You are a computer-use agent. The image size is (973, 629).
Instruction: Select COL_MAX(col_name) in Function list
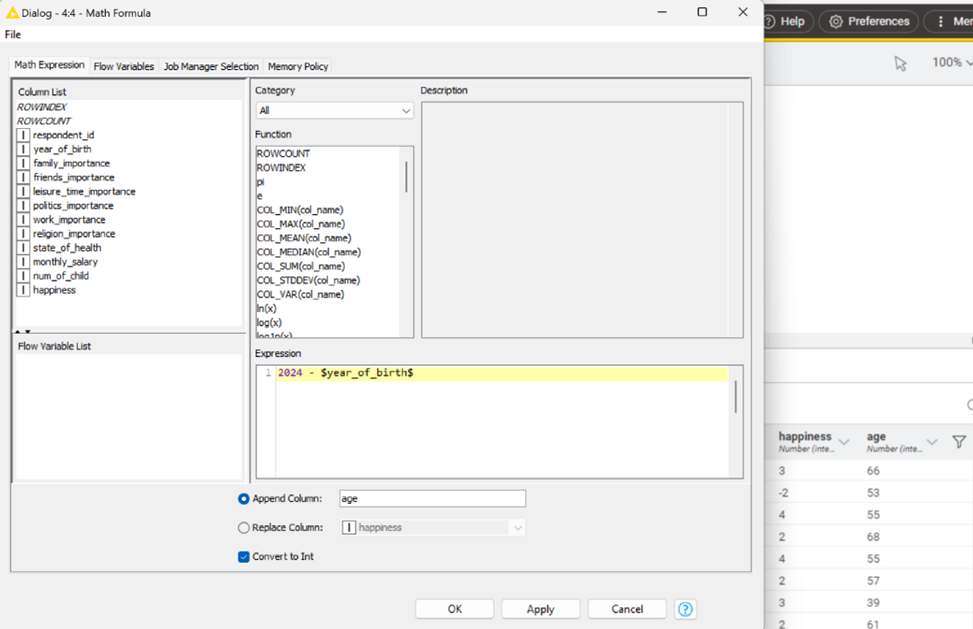pos(301,224)
